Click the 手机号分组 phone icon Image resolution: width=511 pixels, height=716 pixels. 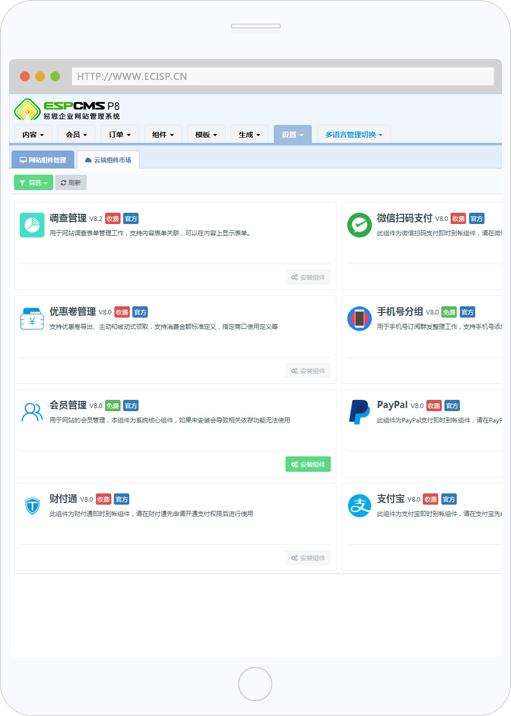point(359,319)
